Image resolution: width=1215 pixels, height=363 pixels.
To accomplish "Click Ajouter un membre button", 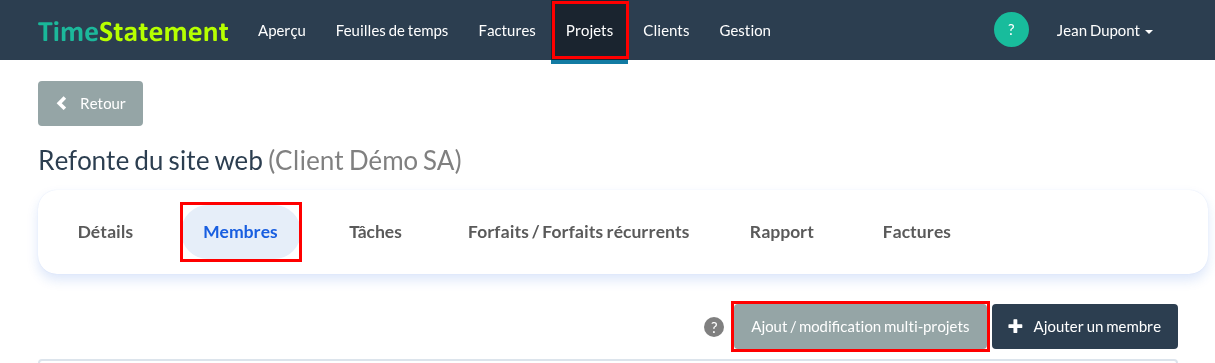I will 1085,327.
